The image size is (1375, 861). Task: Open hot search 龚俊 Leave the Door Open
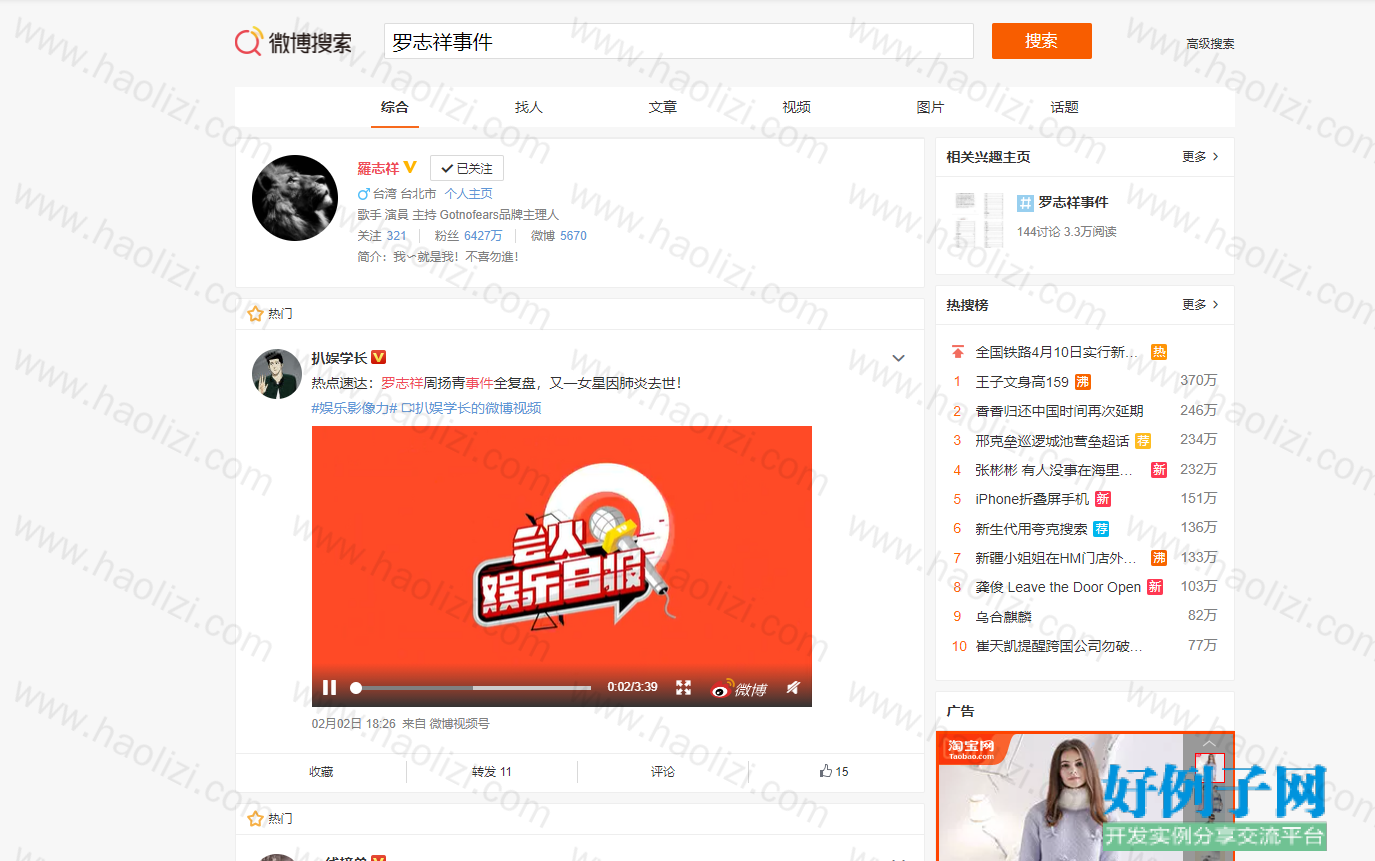click(x=1058, y=587)
